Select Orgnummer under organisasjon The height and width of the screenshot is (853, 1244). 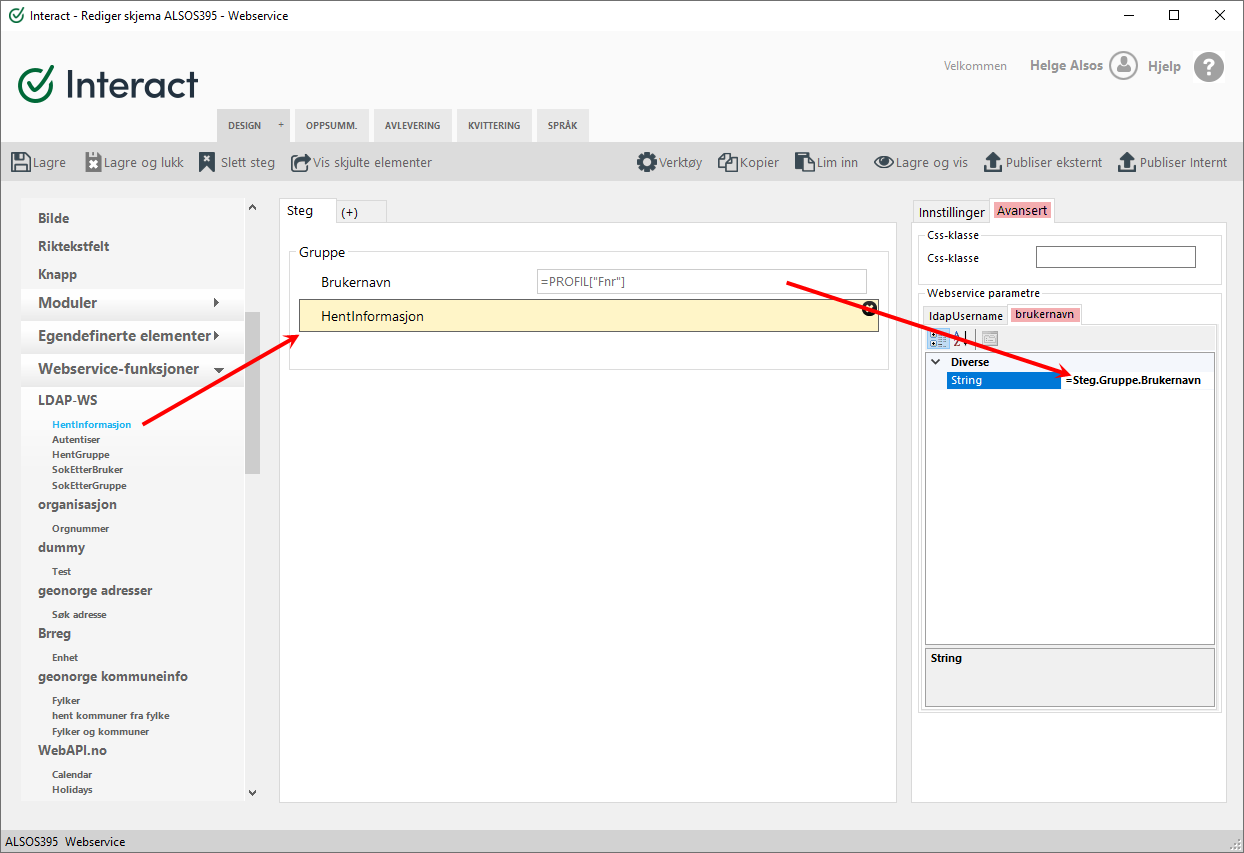pyautogui.click(x=81, y=528)
